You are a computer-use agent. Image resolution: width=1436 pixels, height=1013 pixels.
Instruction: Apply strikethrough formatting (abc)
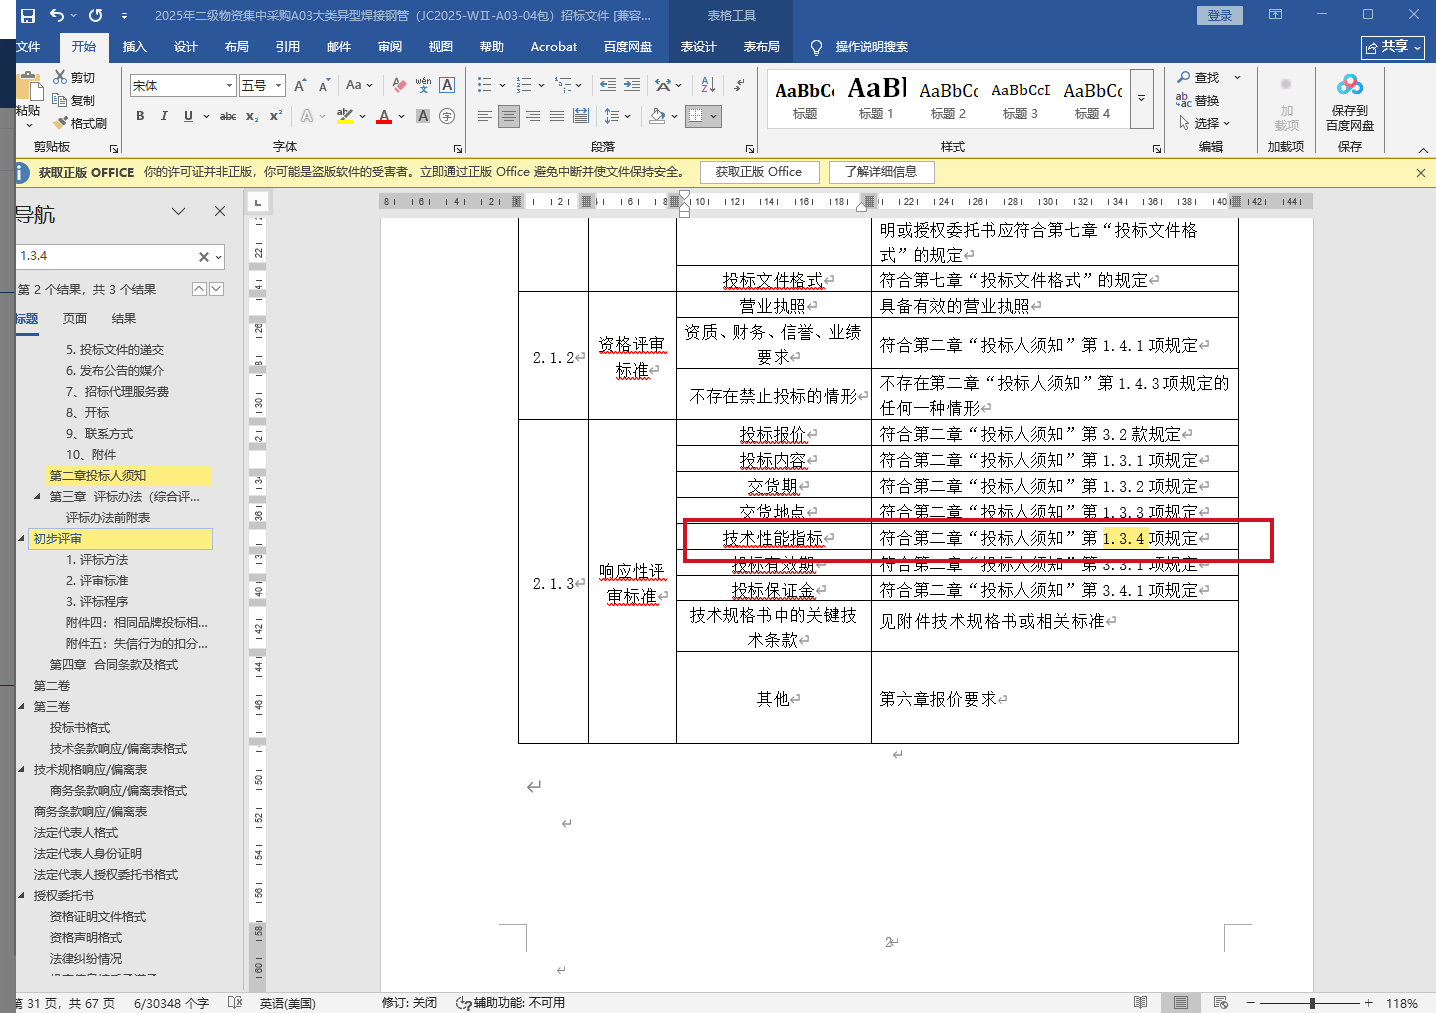(228, 116)
